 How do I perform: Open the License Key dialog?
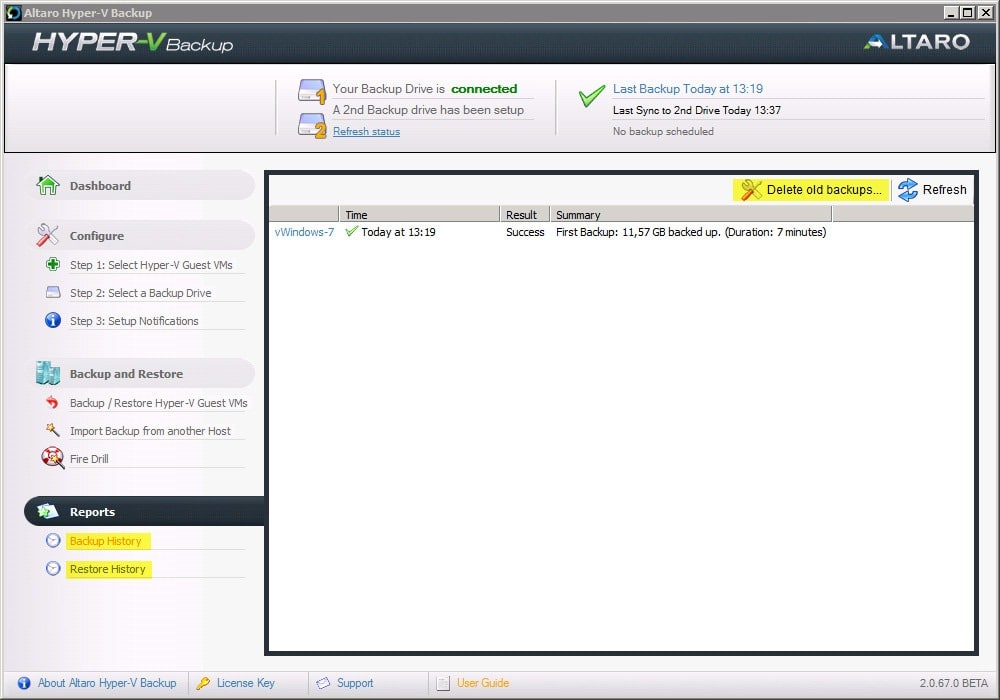click(x=246, y=683)
